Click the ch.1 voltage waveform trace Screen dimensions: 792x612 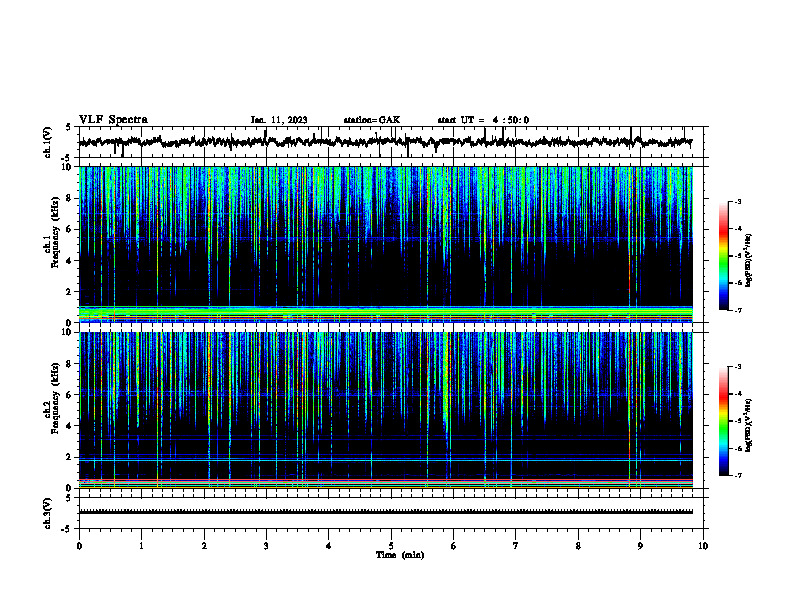pyautogui.click(x=386, y=142)
